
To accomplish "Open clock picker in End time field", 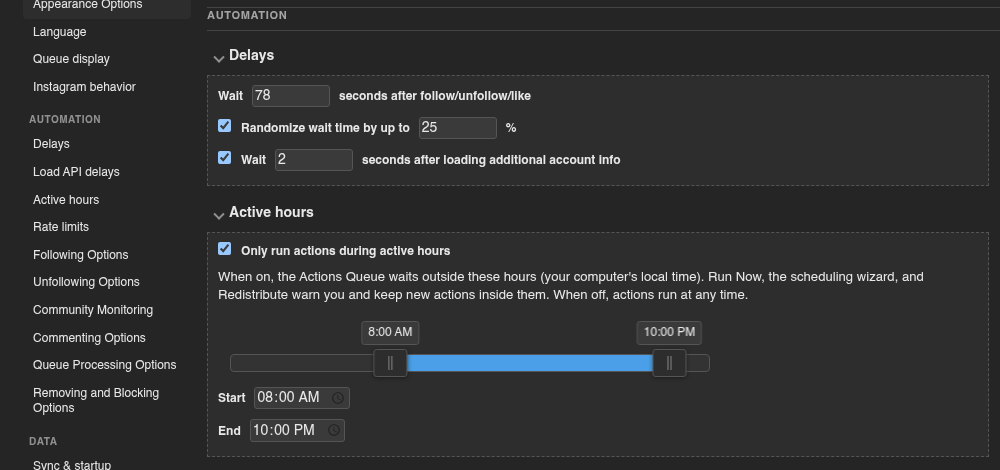I will click(x=334, y=430).
